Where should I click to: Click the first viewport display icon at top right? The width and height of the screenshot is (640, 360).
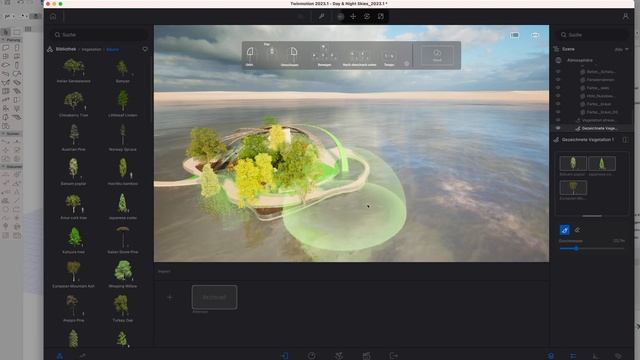[x=515, y=35]
